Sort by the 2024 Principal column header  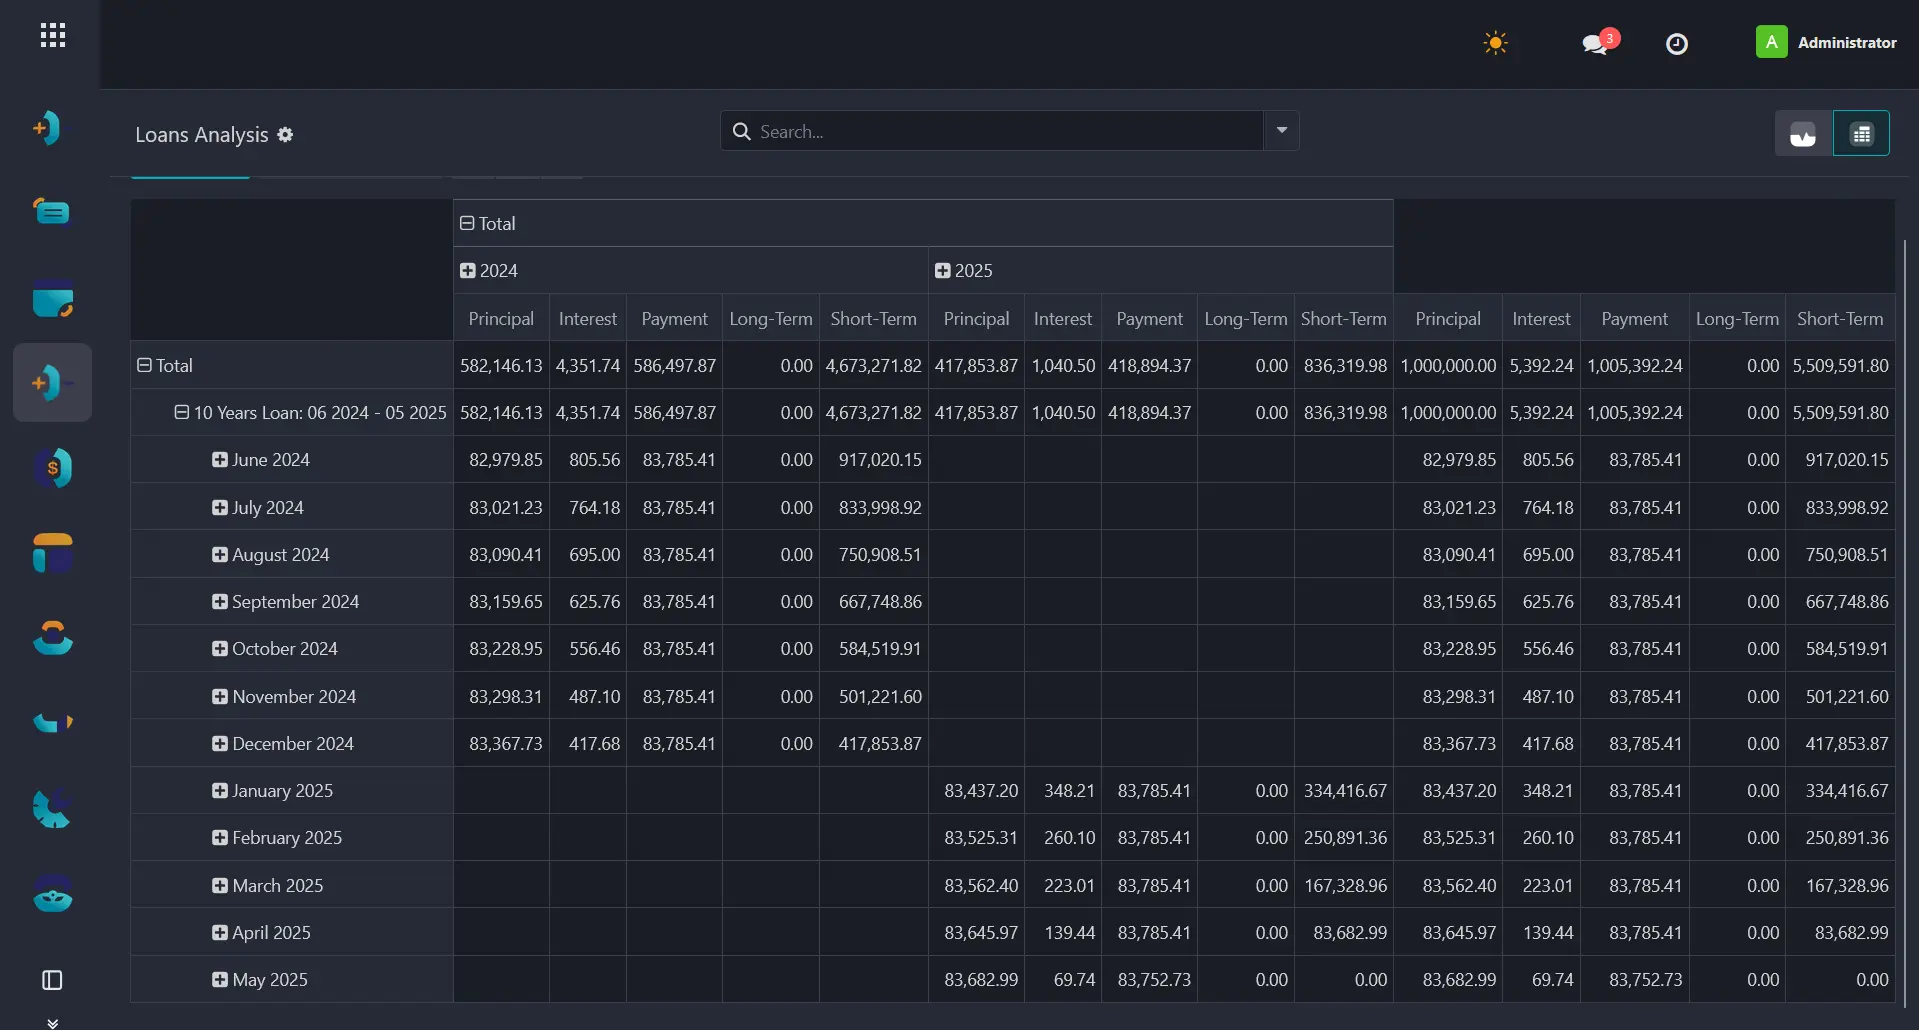(501, 319)
